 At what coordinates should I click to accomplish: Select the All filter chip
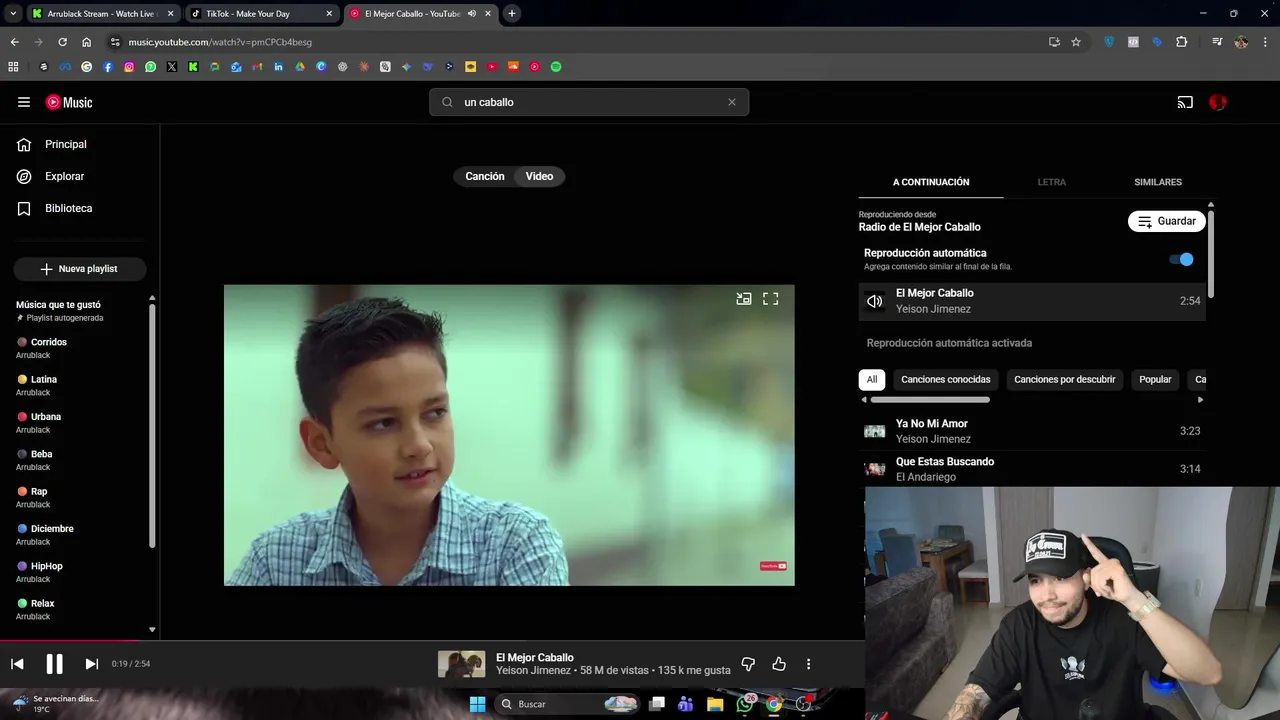(872, 379)
